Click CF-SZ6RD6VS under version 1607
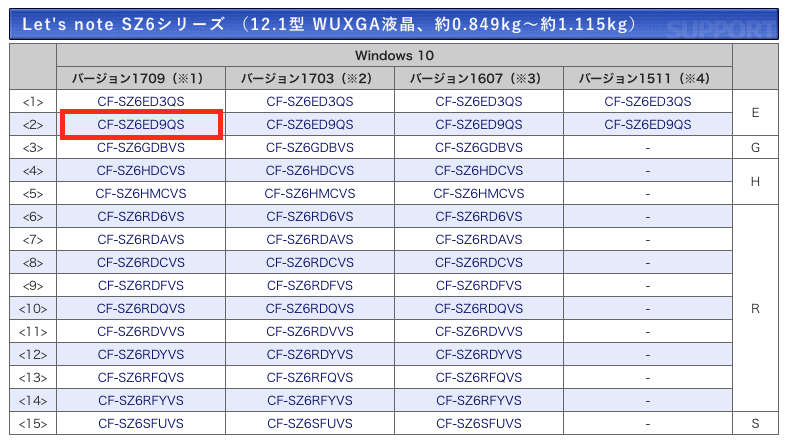 [x=478, y=216]
